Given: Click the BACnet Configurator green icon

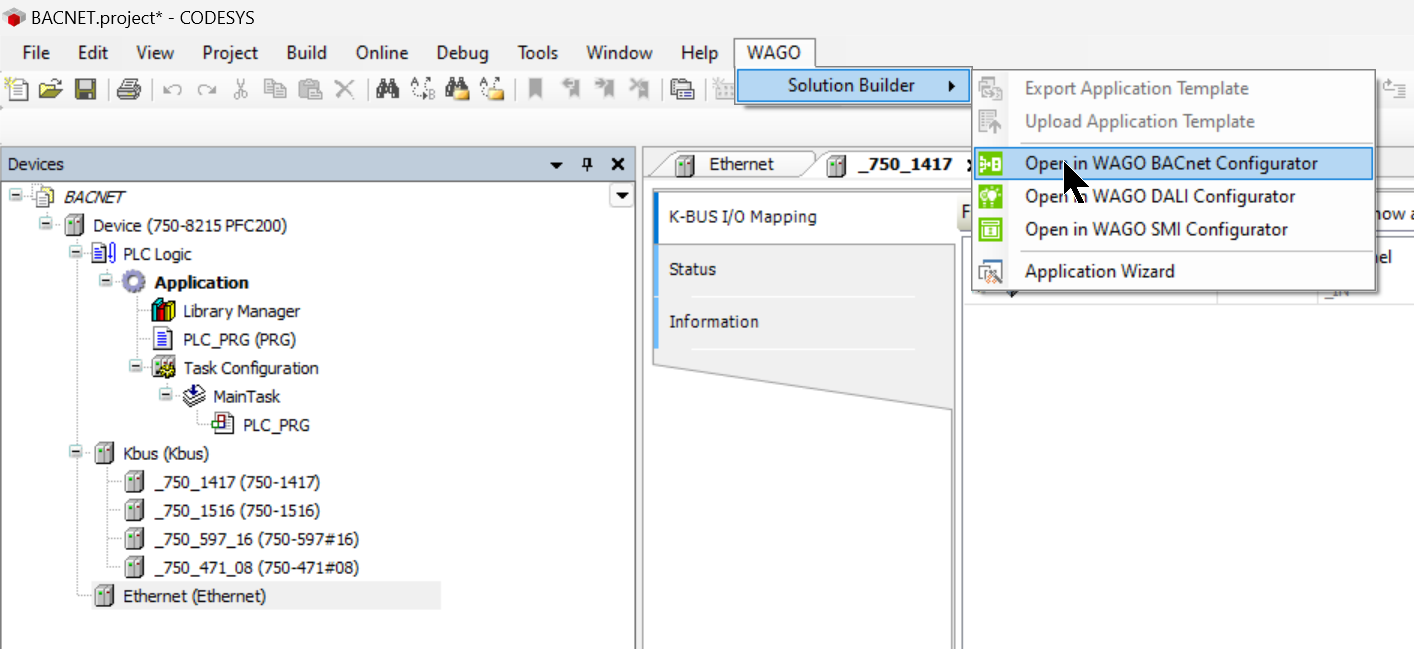Looking at the screenshot, I should pyautogui.click(x=990, y=164).
